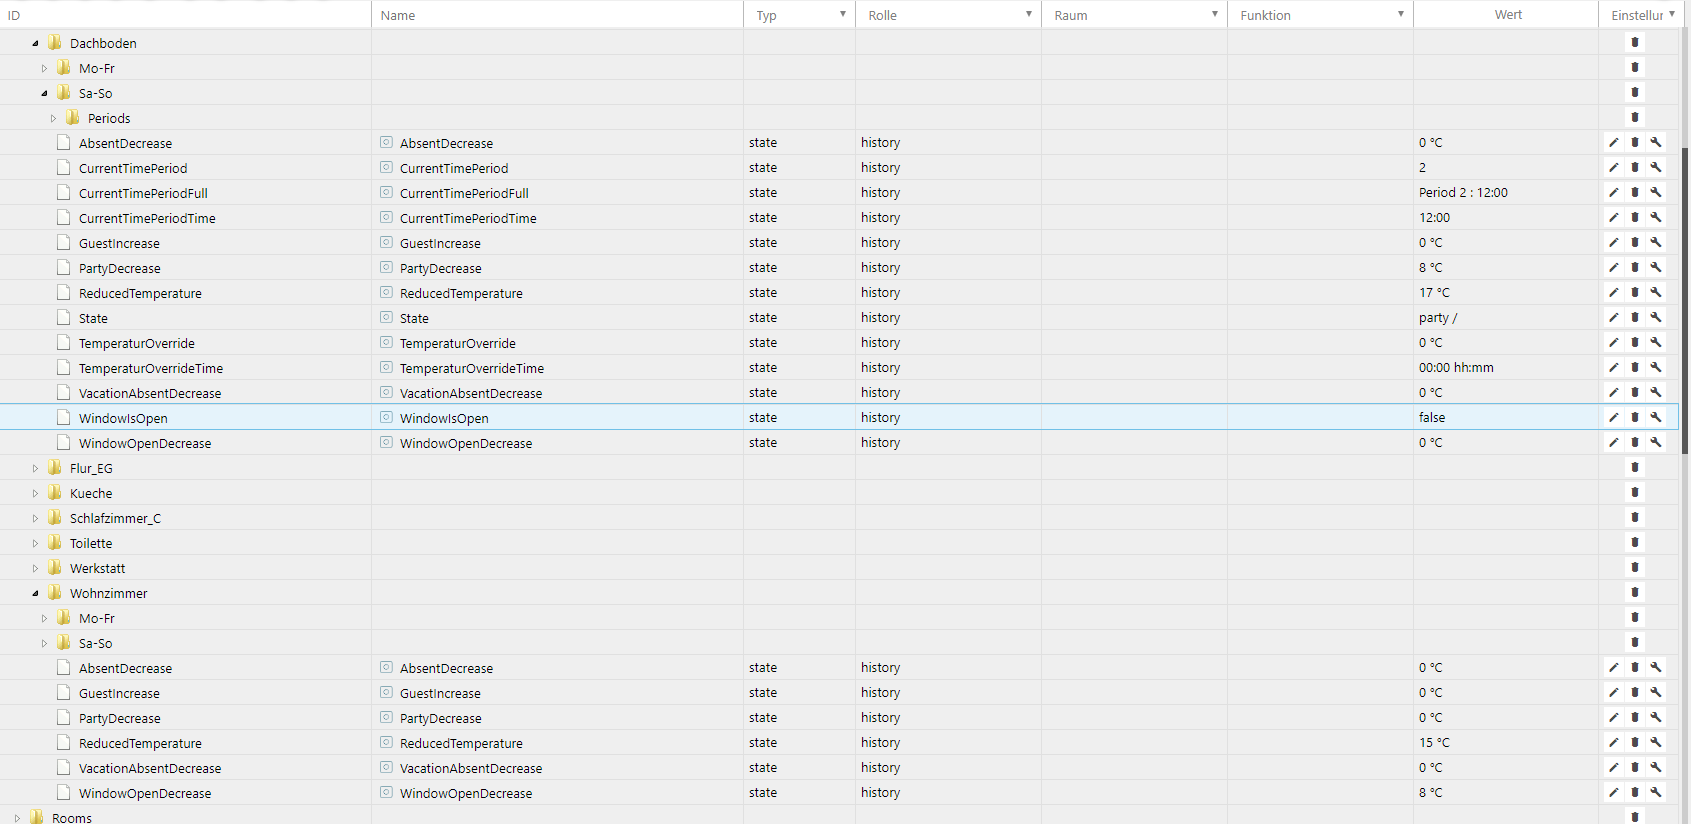
Task: Open wrench for WindowOpenDecrease 8 °C row
Action: [1656, 793]
